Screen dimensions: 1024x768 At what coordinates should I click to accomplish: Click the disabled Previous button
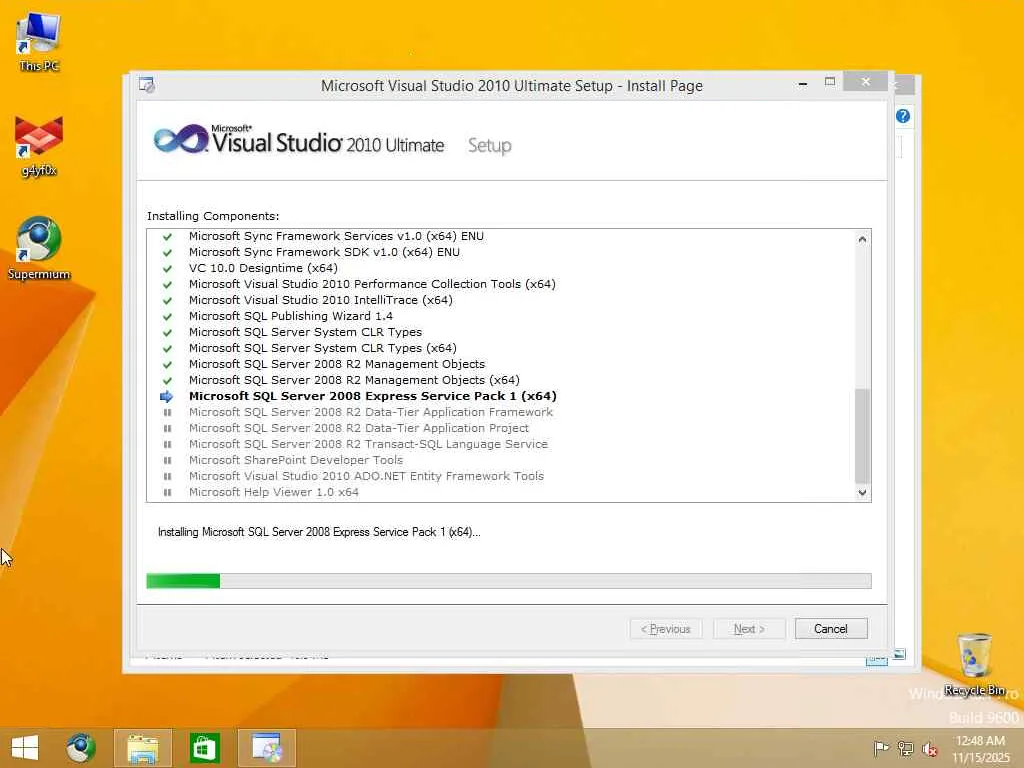coord(666,629)
